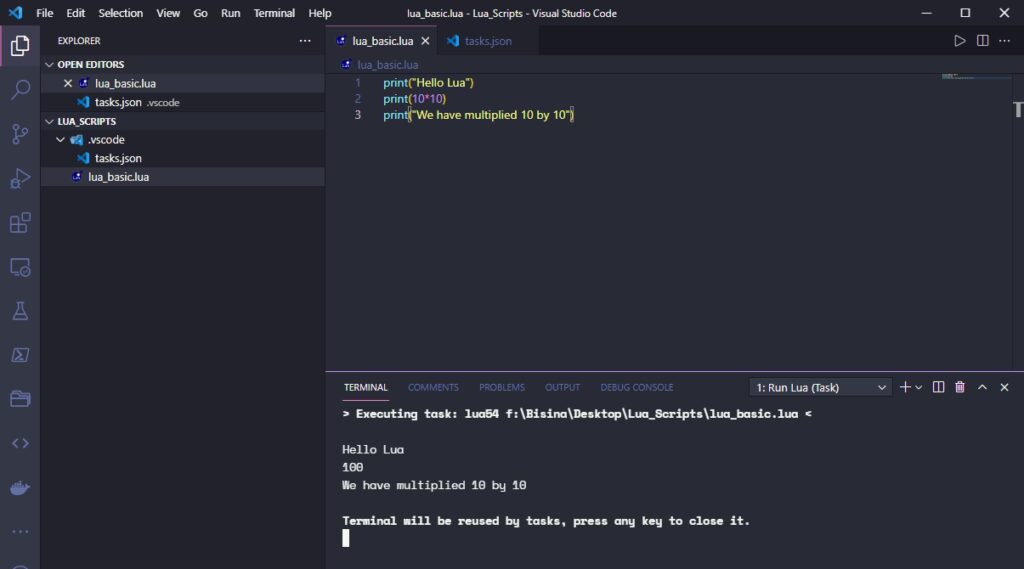Open the Terminal menu
The image size is (1024, 569).
pyautogui.click(x=274, y=13)
